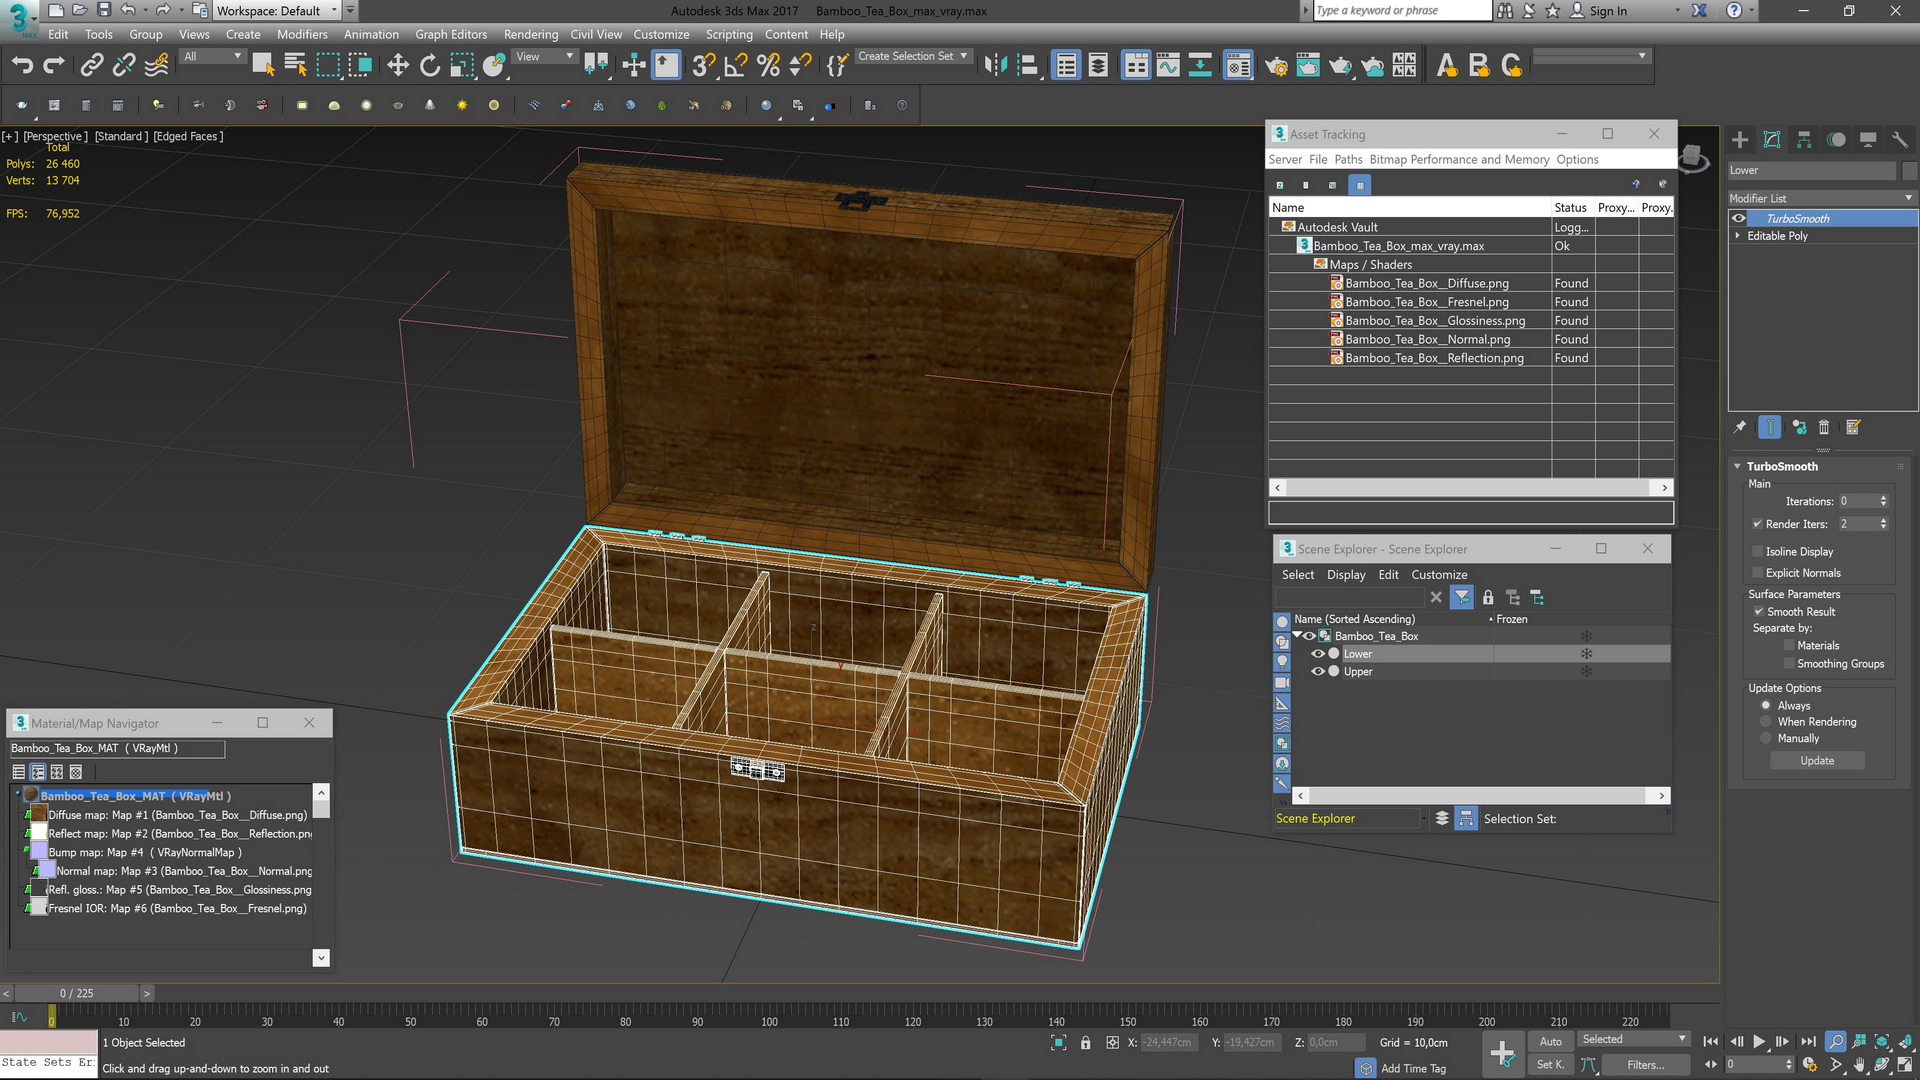Click the Toggle Scene Explorer toolbar icon
1920x1080 pixels.
tap(1067, 66)
